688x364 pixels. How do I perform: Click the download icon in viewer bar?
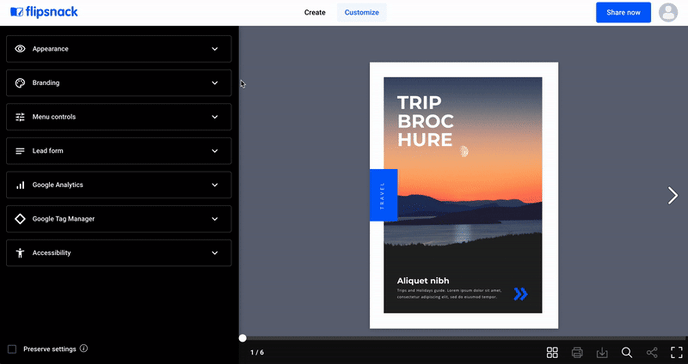click(x=602, y=352)
